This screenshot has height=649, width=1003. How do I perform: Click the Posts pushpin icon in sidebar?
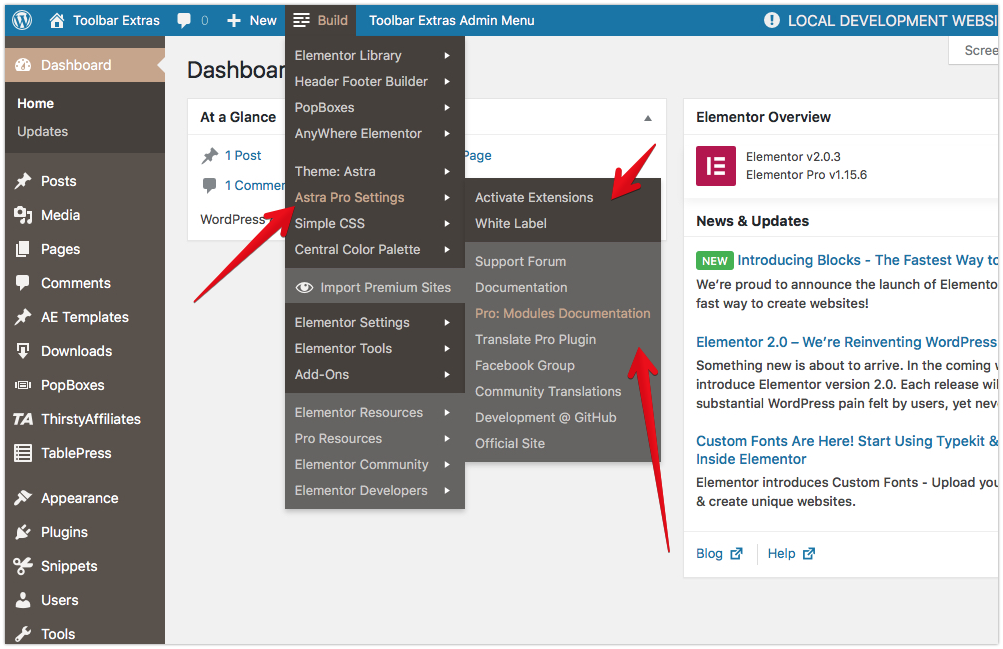coord(23,181)
